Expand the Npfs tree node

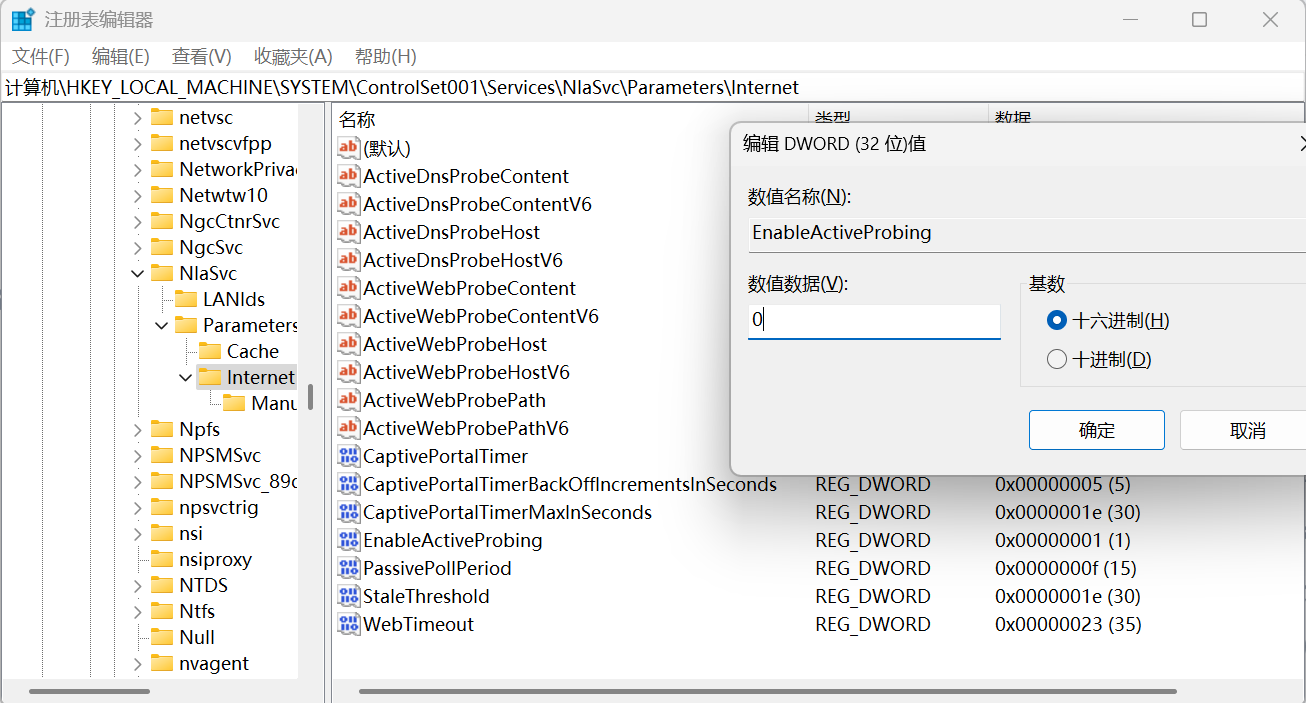point(138,429)
